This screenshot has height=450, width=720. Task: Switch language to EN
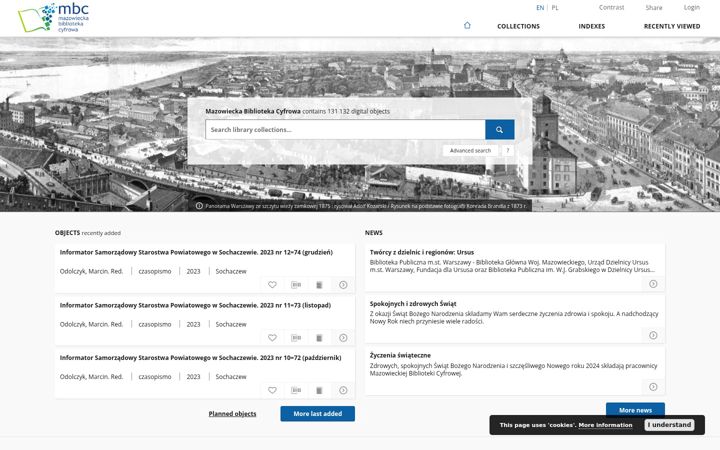pyautogui.click(x=540, y=8)
